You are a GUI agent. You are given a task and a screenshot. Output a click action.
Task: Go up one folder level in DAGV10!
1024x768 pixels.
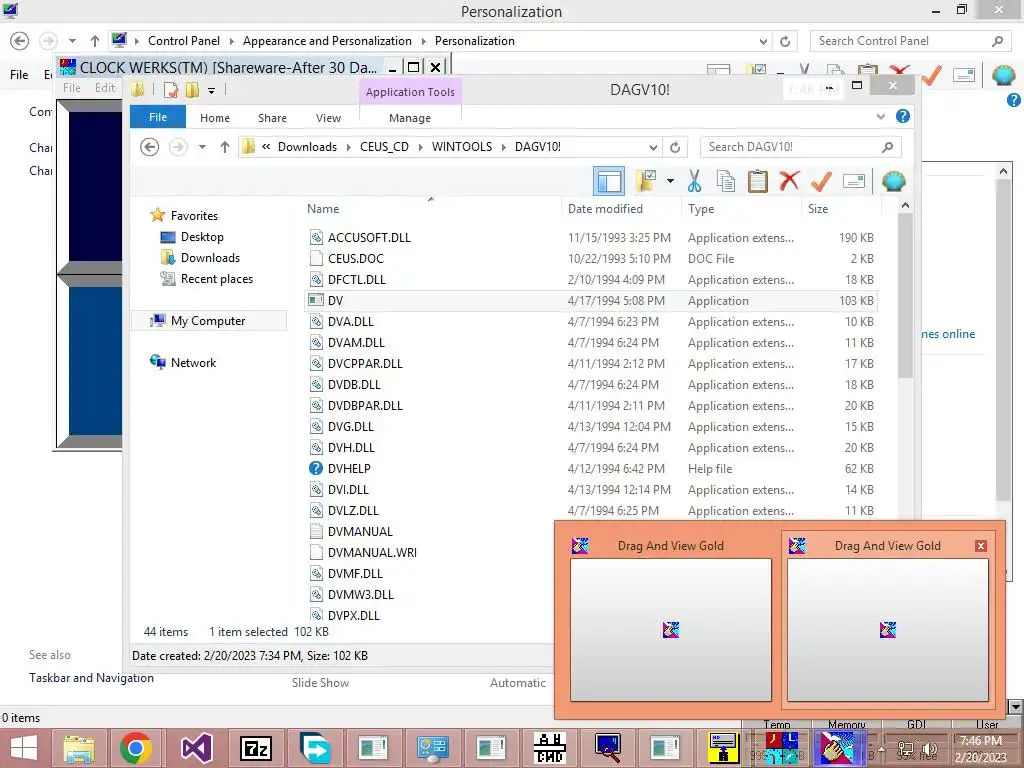225,147
